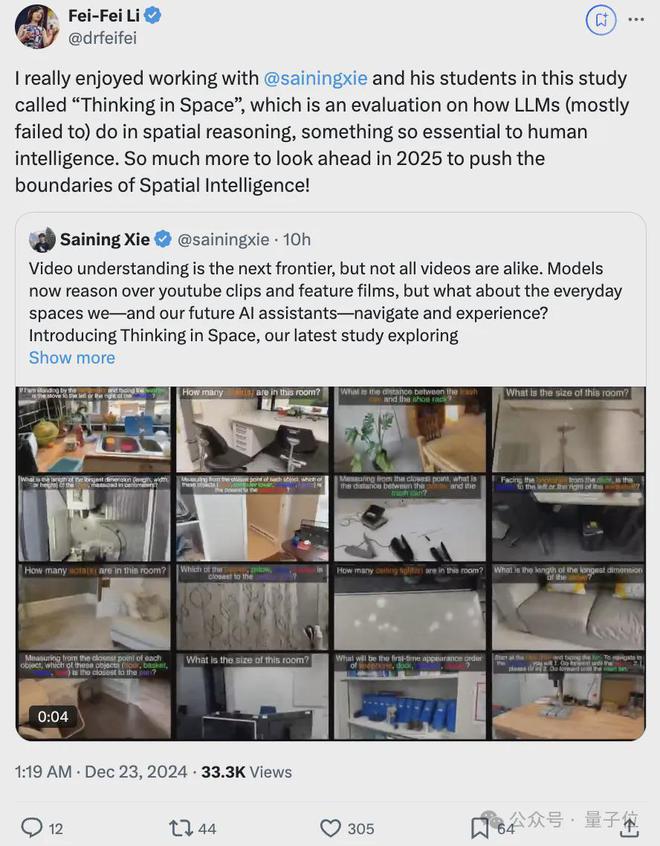
Task: Open the Saining Xie name in quoted tweet
Action: coord(105,239)
